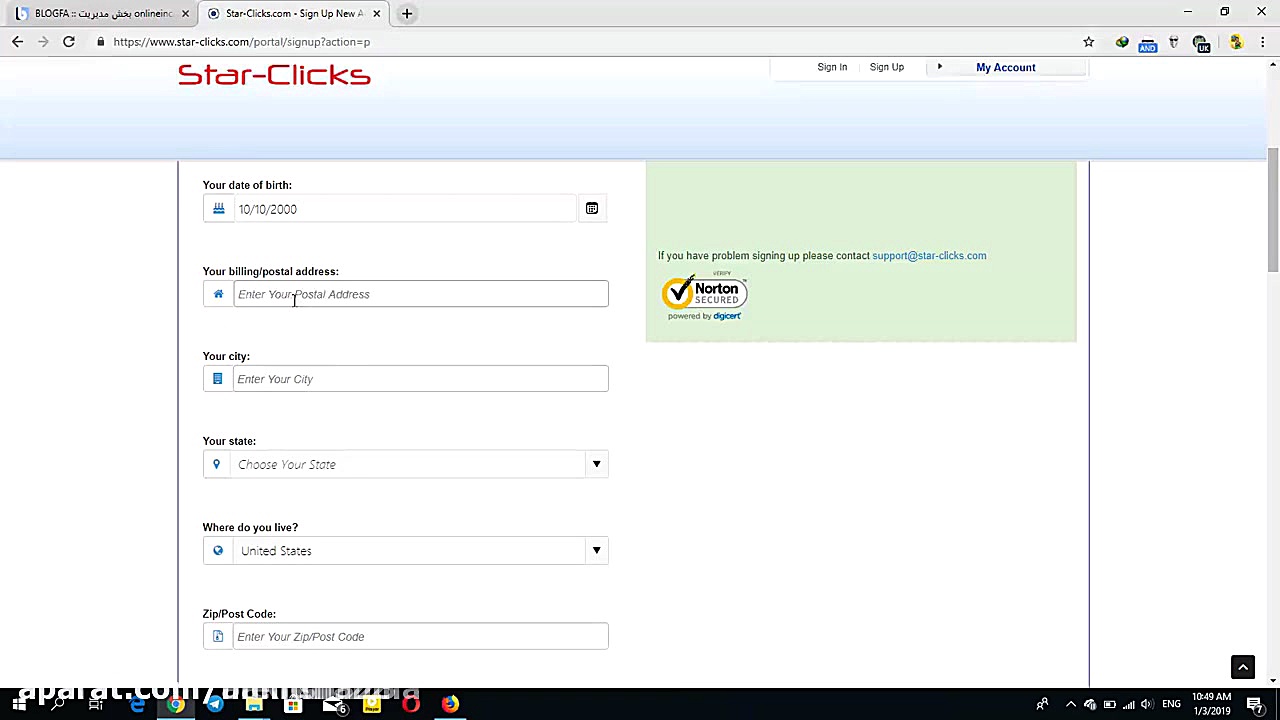This screenshot has height=720, width=1280.
Task: Open File Explorer from the taskbar
Action: tap(254, 704)
